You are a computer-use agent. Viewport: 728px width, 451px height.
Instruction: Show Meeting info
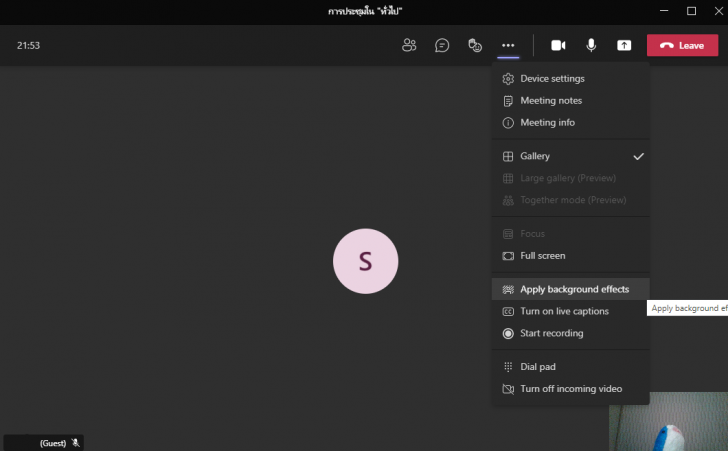click(x=571, y=122)
